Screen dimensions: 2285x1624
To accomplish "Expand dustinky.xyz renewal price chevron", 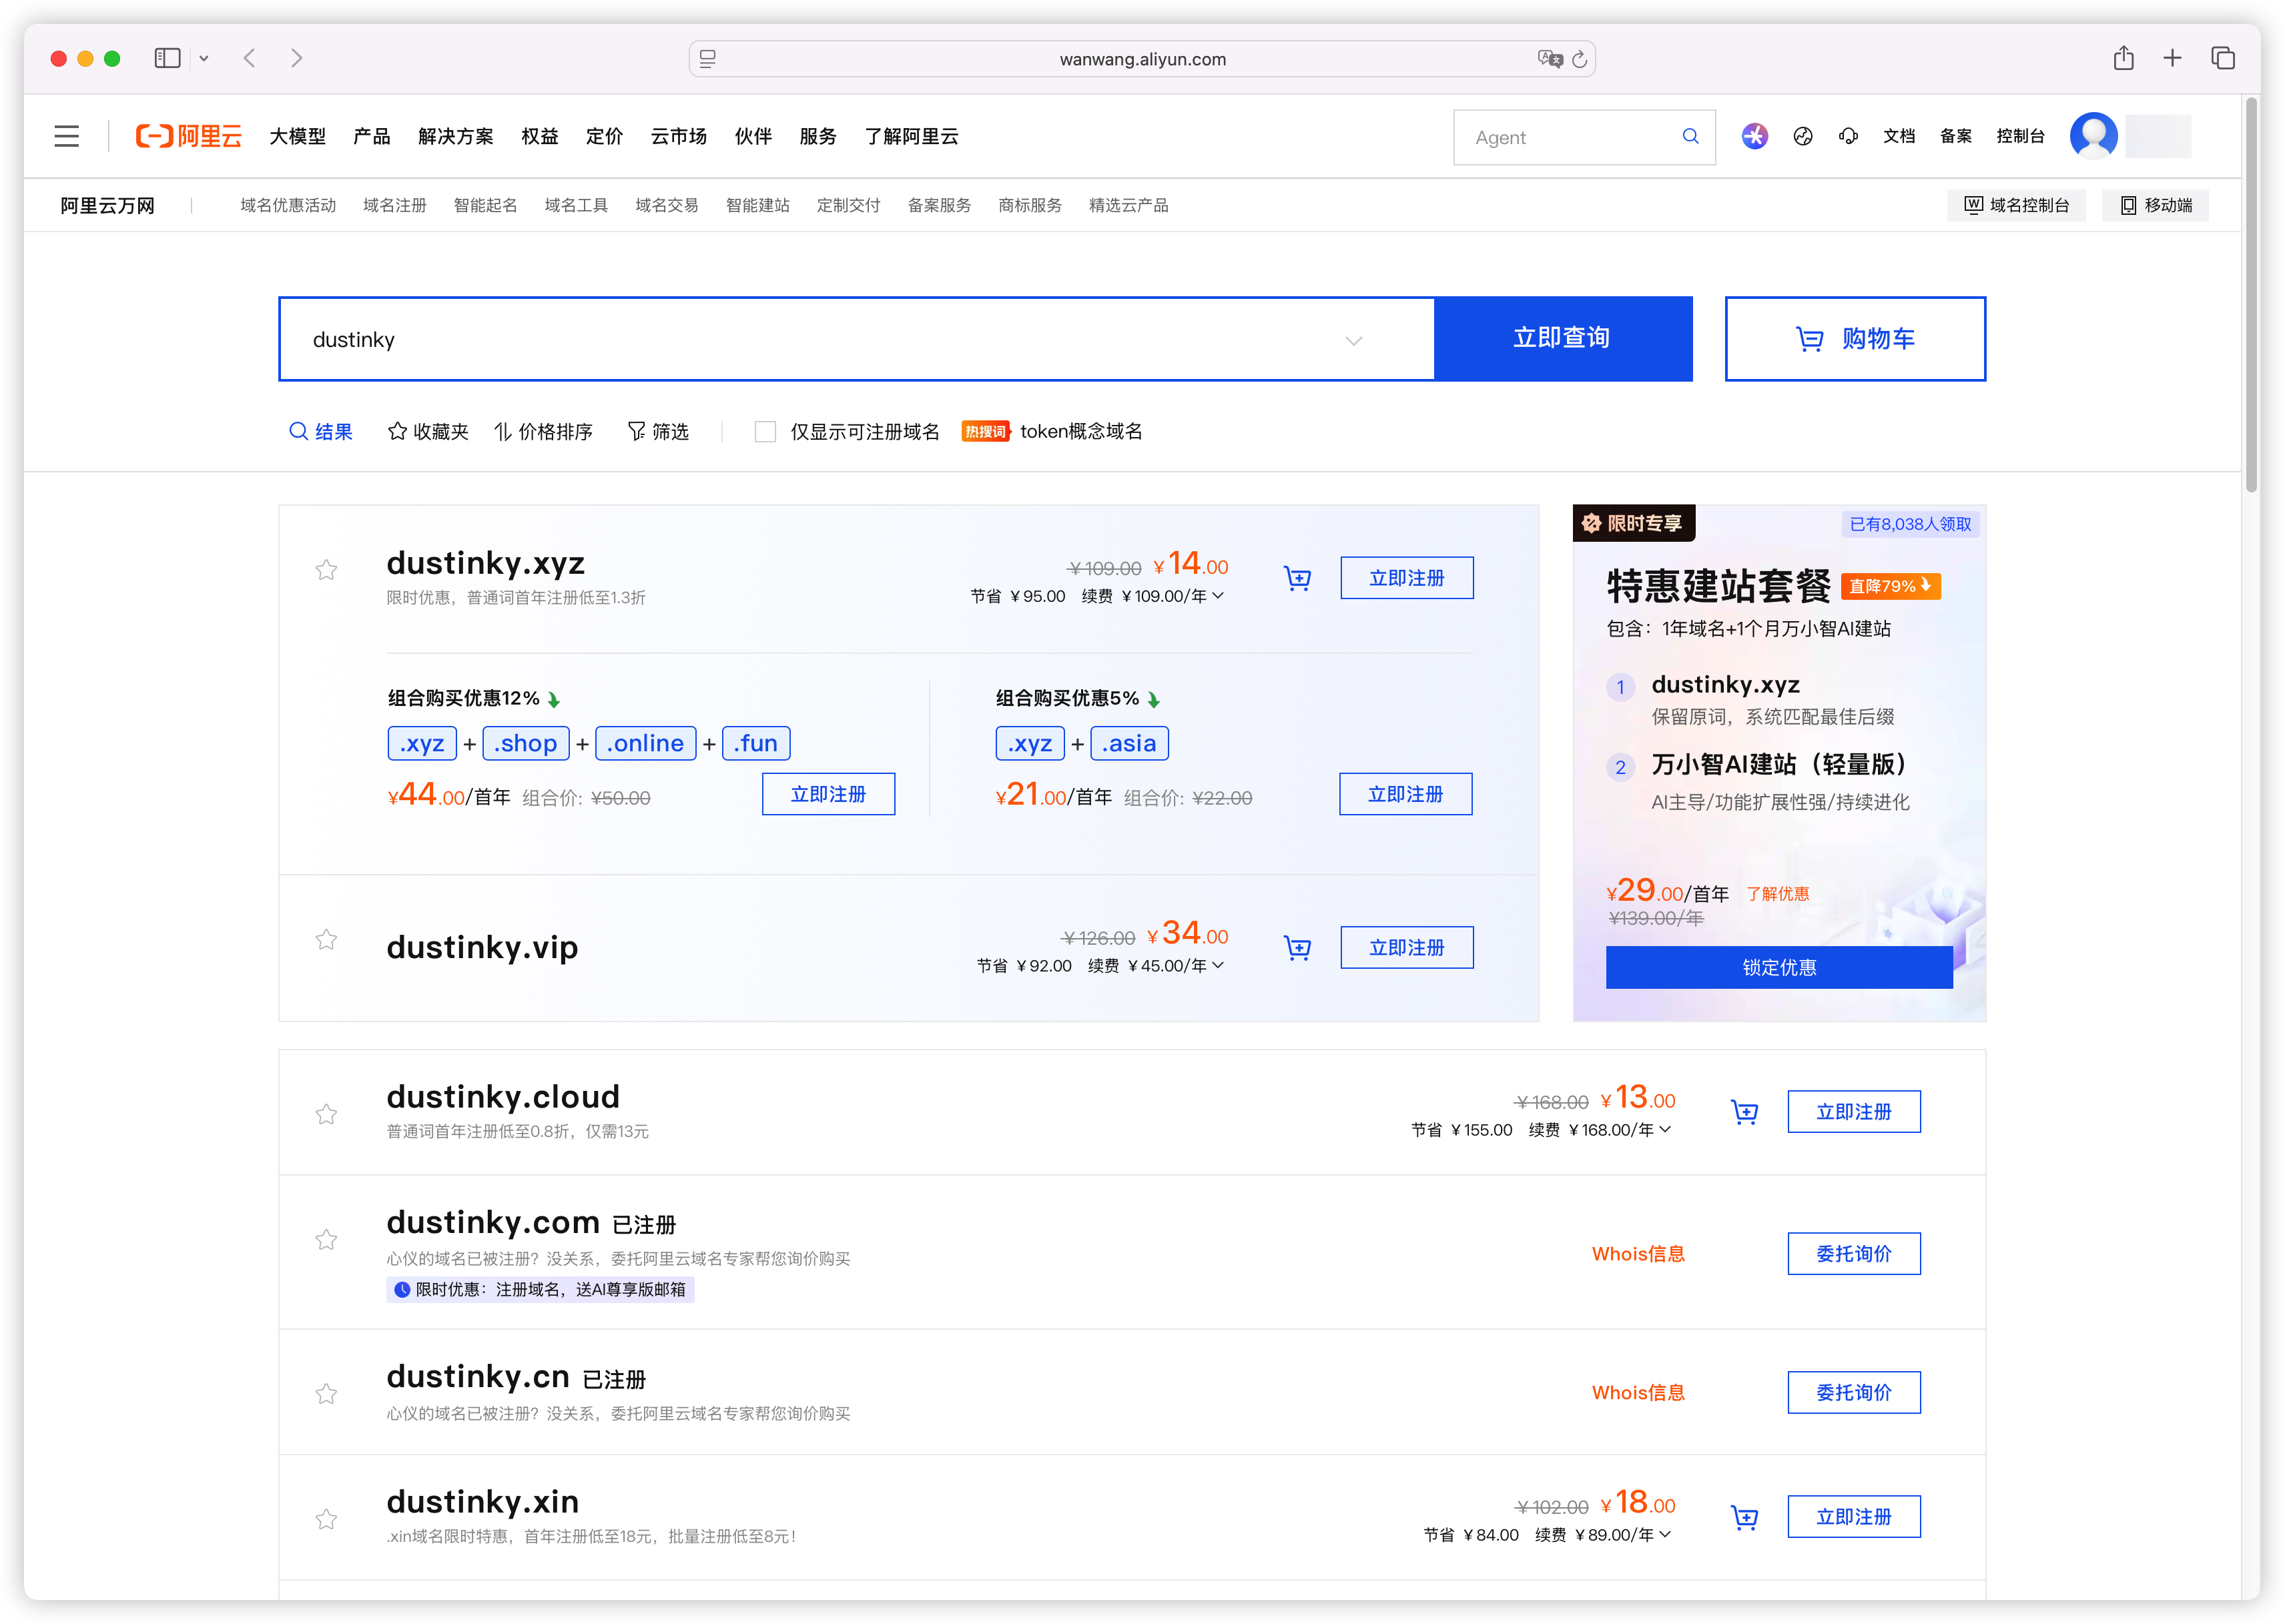I will click(x=1217, y=596).
